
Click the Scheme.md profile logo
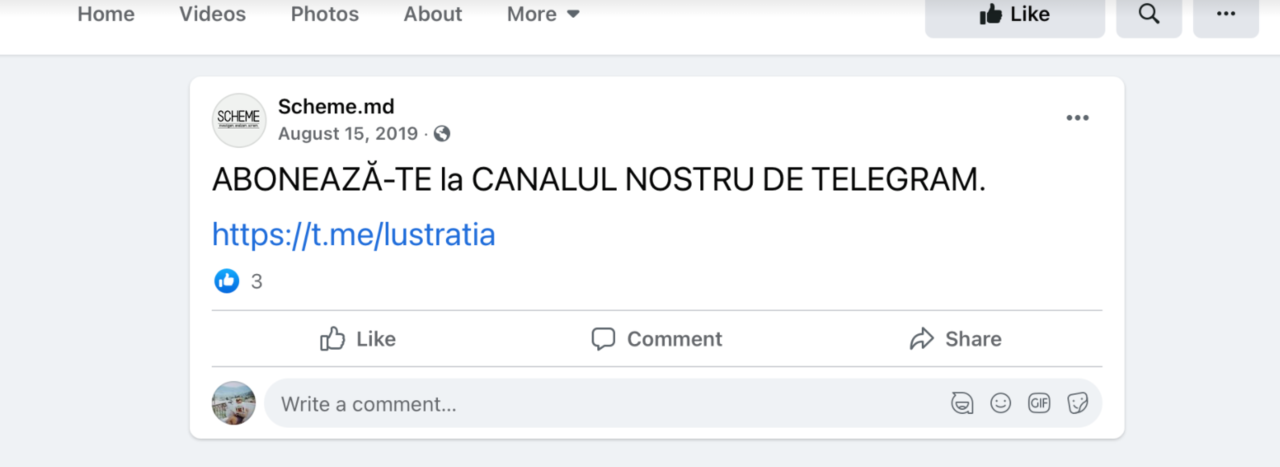(239, 120)
